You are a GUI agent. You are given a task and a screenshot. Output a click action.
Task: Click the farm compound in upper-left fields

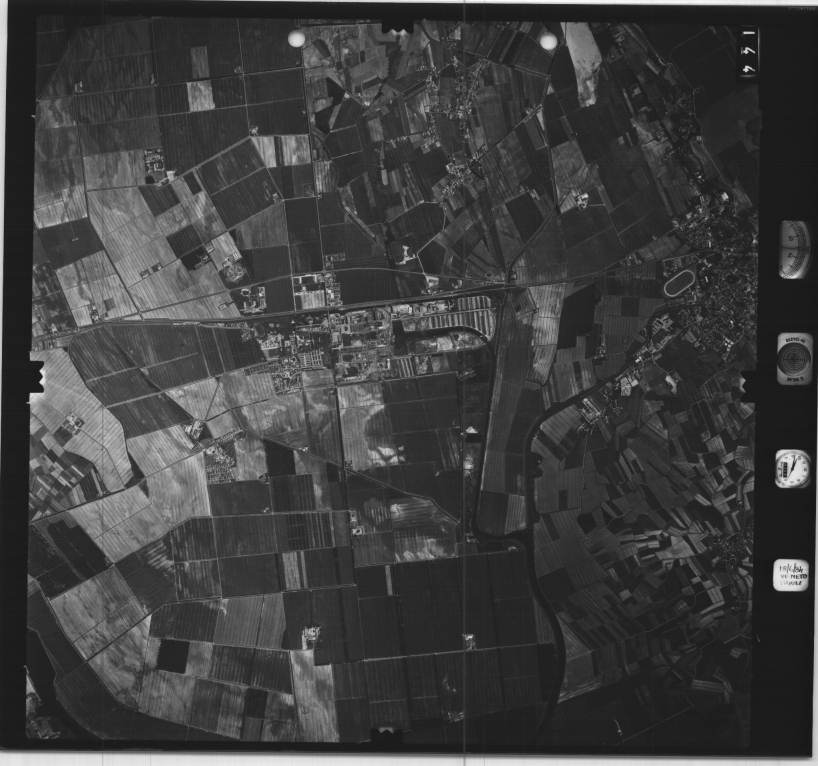point(154,165)
